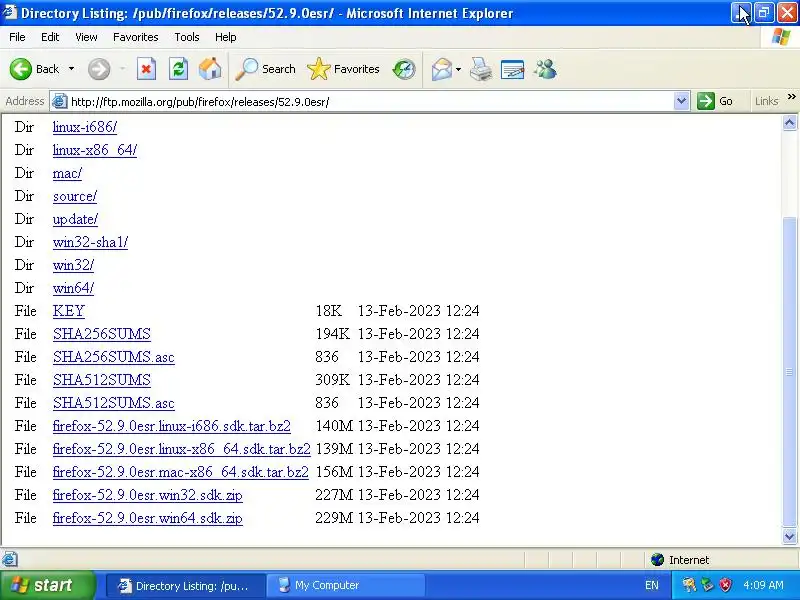Open the Favorites menu
Image resolution: width=800 pixels, height=600 pixels.
[136, 37]
